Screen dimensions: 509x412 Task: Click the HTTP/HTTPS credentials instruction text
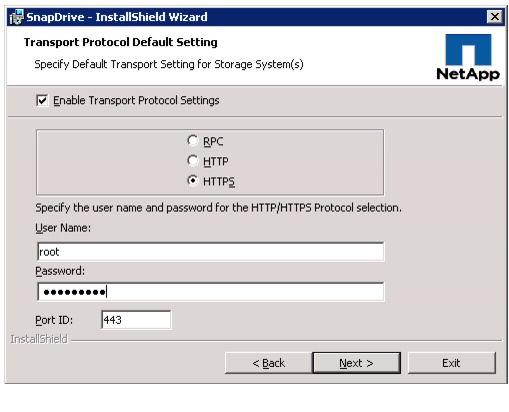tap(218, 208)
